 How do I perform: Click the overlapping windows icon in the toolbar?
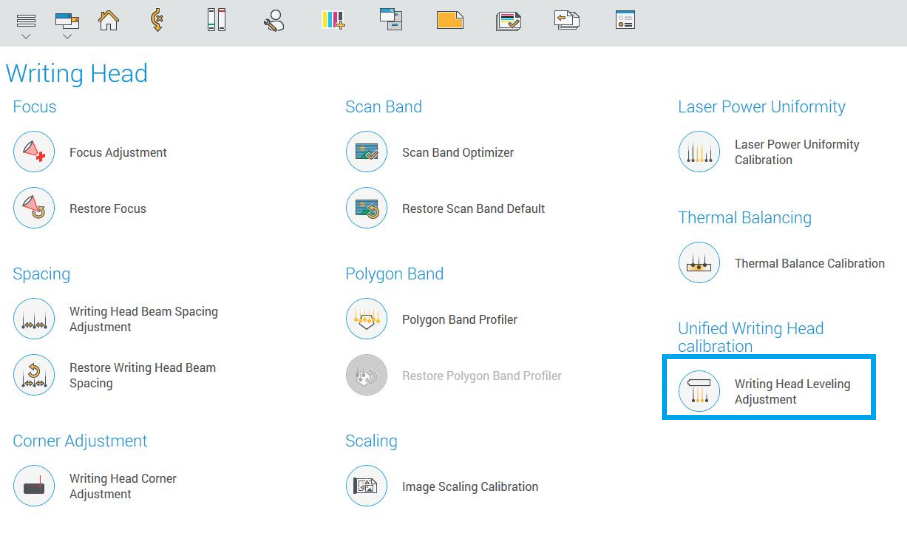(67, 21)
